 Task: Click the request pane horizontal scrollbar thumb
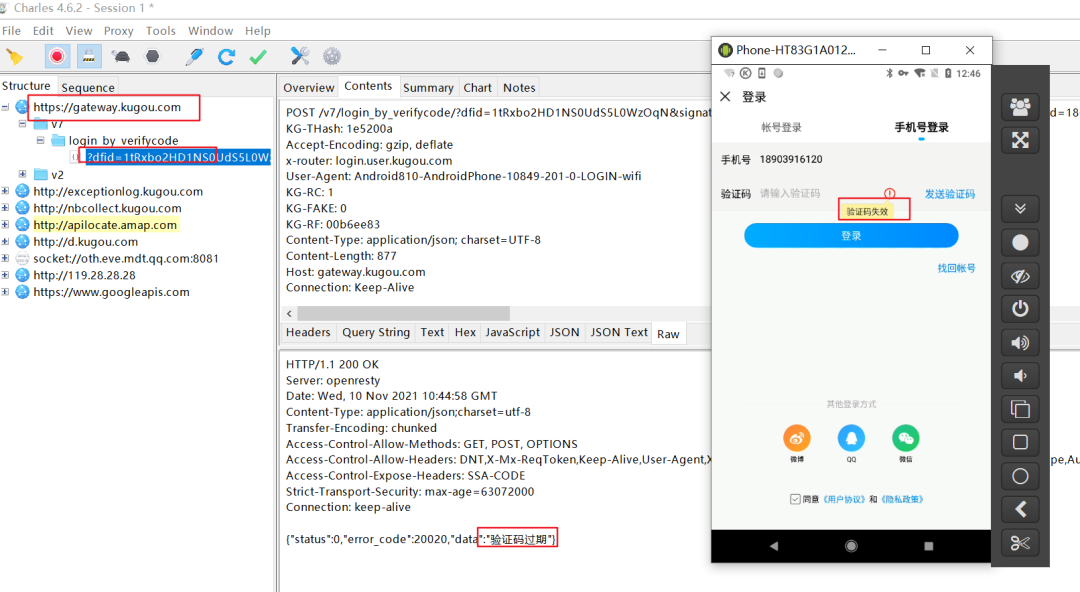click(x=404, y=314)
